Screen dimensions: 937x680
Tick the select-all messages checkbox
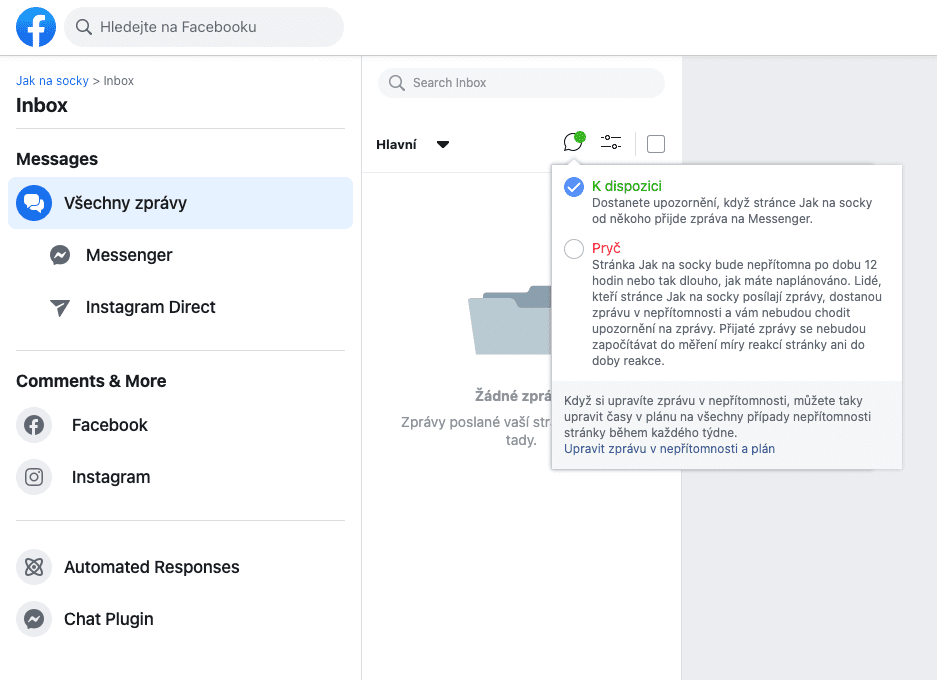(656, 144)
